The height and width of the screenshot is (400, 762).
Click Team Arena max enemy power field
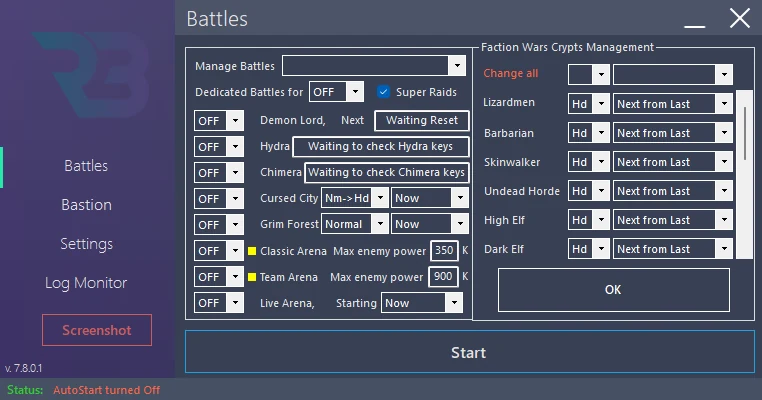coord(443,277)
